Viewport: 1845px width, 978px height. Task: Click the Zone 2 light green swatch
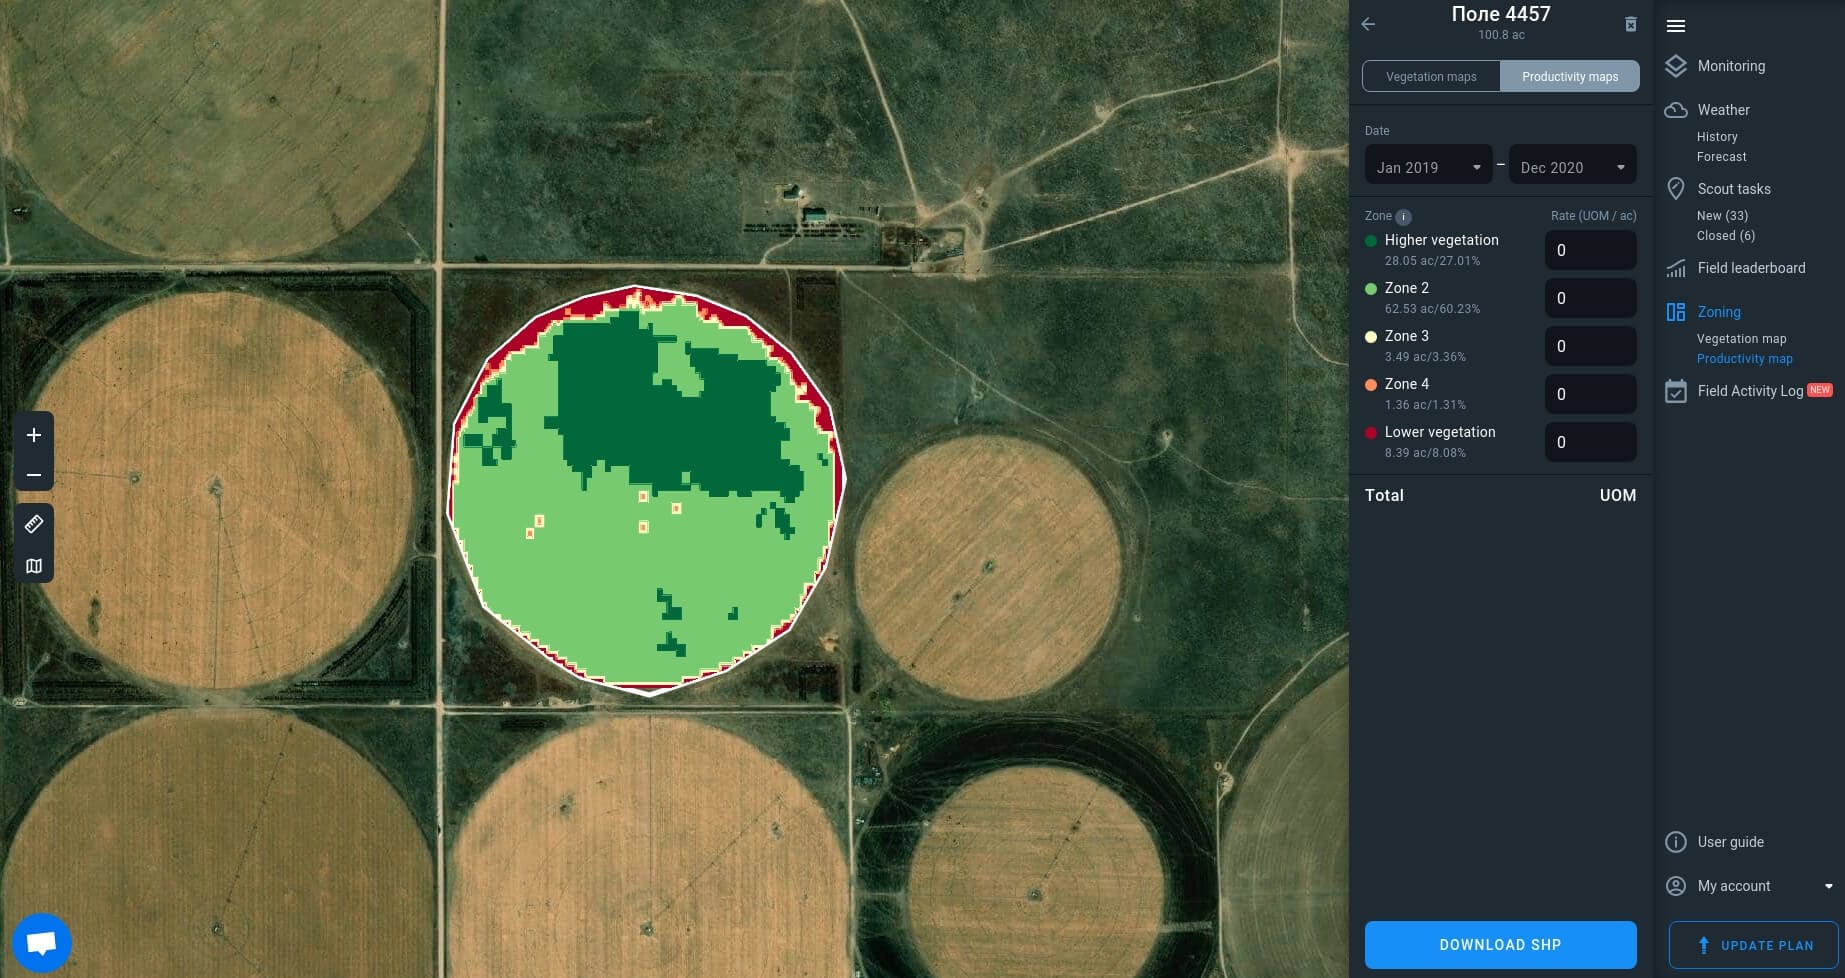coord(1371,289)
